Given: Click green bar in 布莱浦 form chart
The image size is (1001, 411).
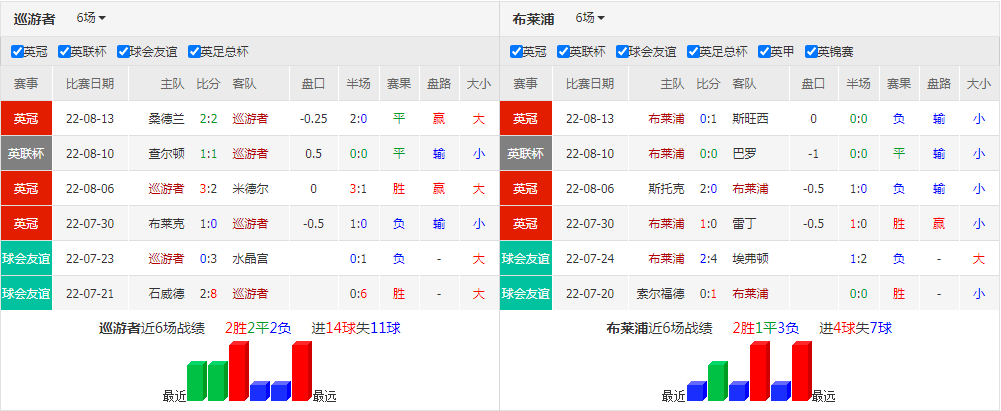Looking at the screenshot, I should pyautogui.click(x=718, y=381).
